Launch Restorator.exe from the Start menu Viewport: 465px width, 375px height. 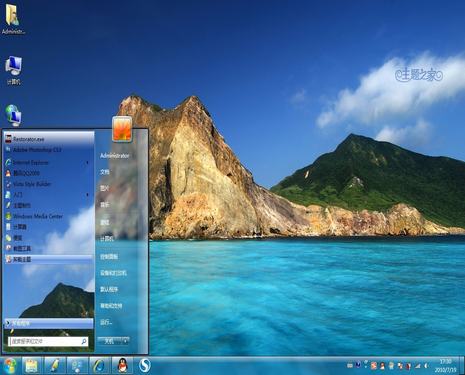(x=49, y=139)
